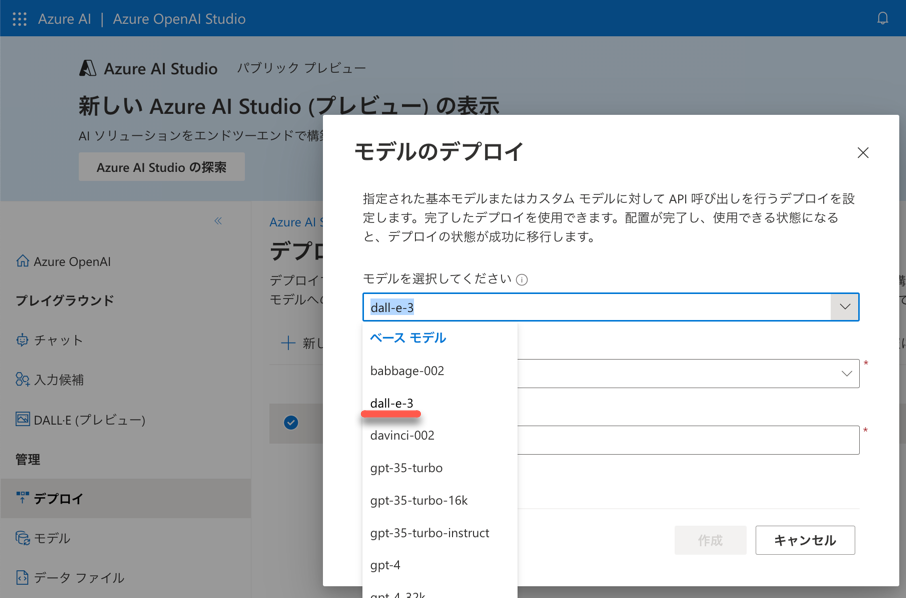Click the DALL·E image icon in sidebar
The width and height of the screenshot is (906, 598).
pyautogui.click(x=23, y=419)
